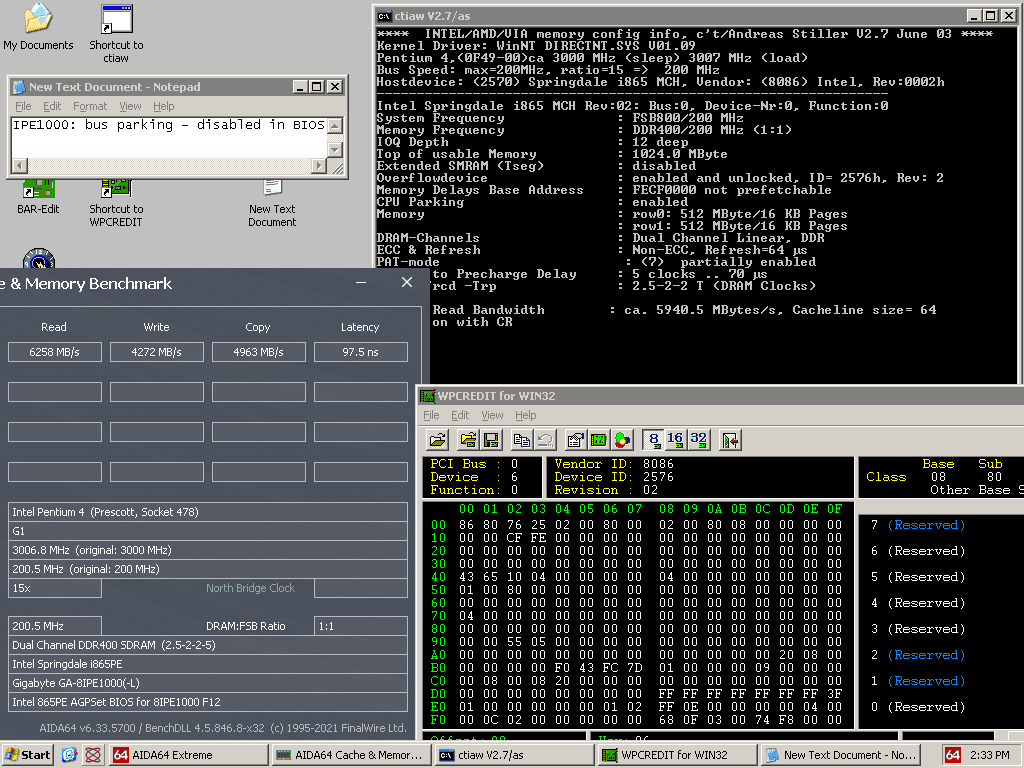Switch WPCREDIT to 16-bit view
The height and width of the screenshot is (768, 1024).
(x=675, y=440)
